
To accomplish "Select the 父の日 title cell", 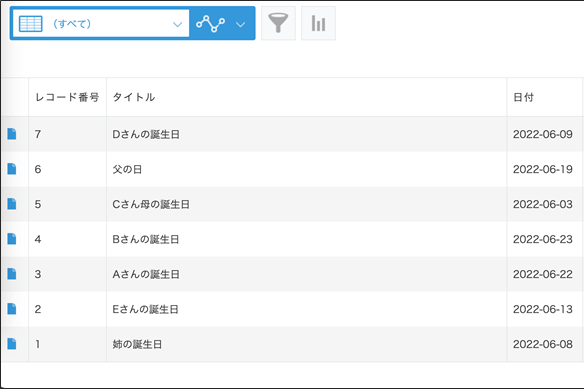I will pyautogui.click(x=307, y=169).
